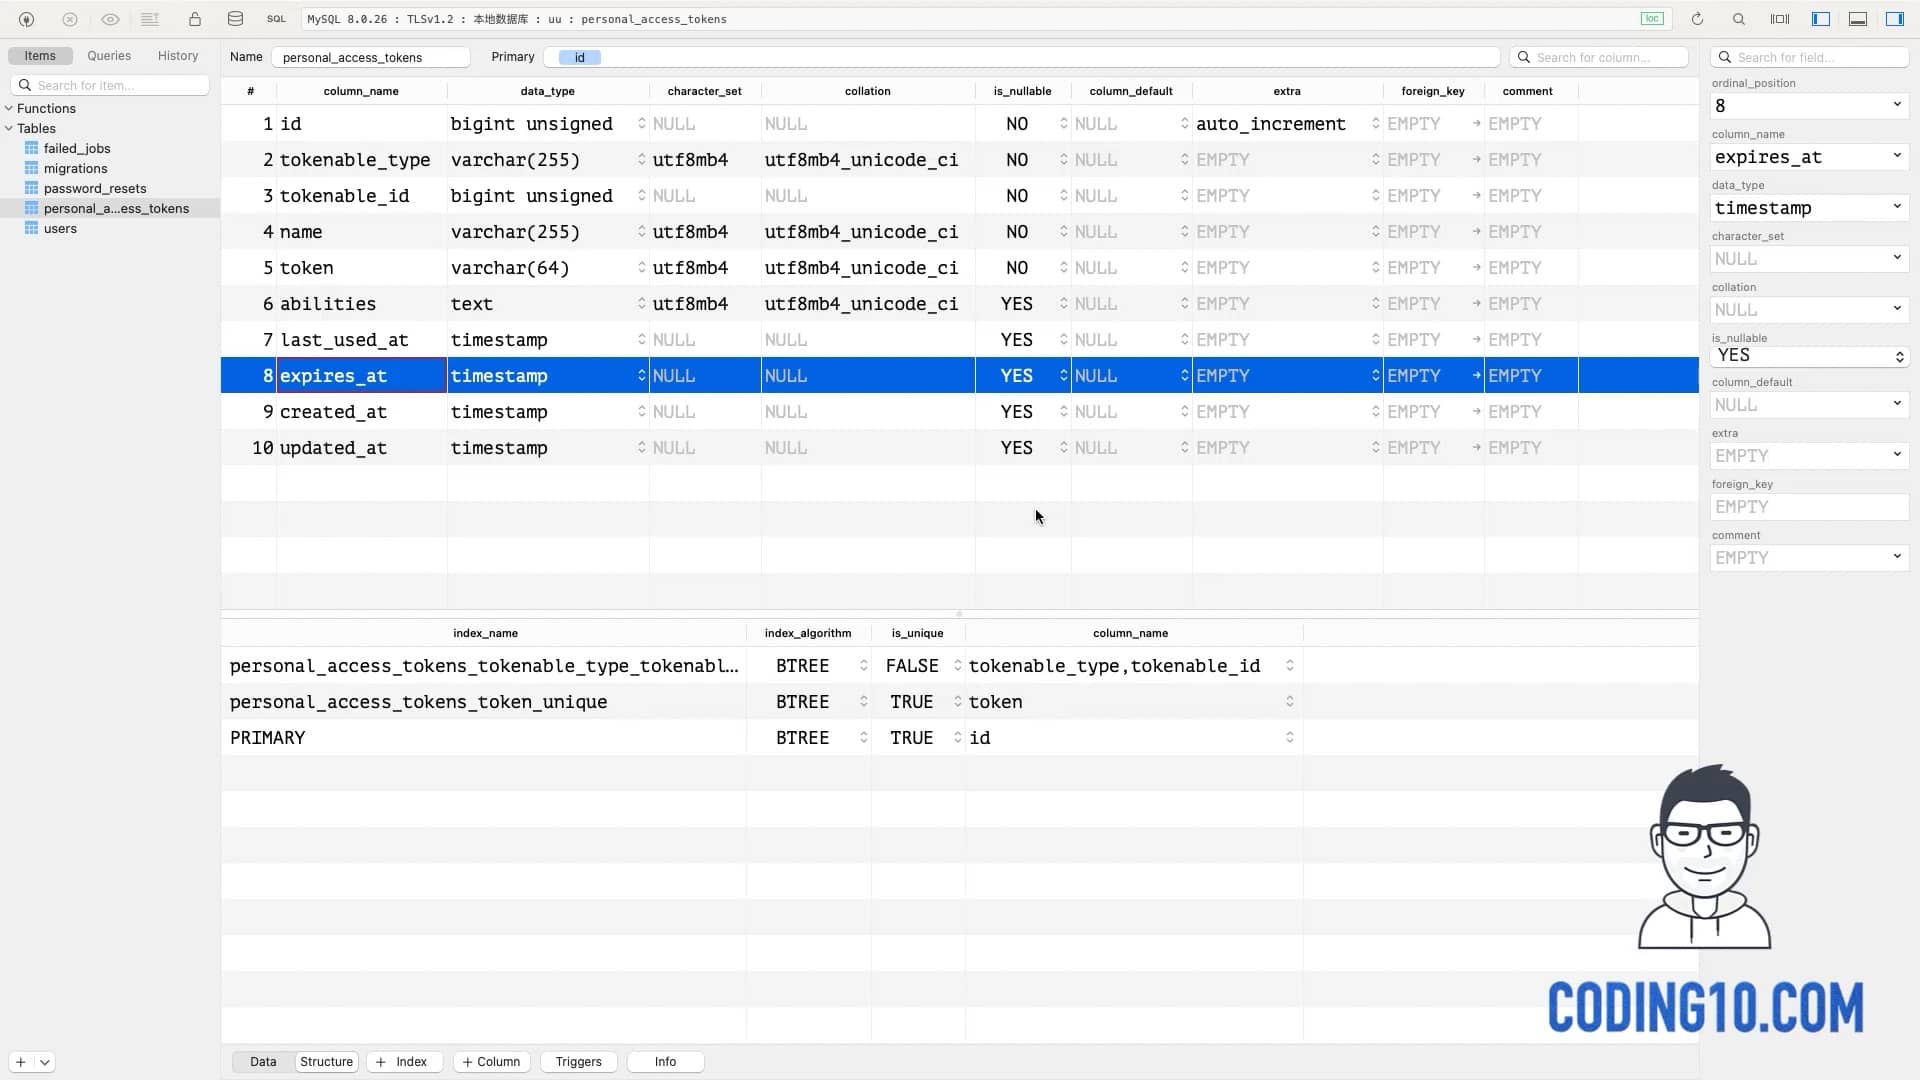The width and height of the screenshot is (1920, 1080).
Task: Add a new column with + Column
Action: [x=491, y=1062]
